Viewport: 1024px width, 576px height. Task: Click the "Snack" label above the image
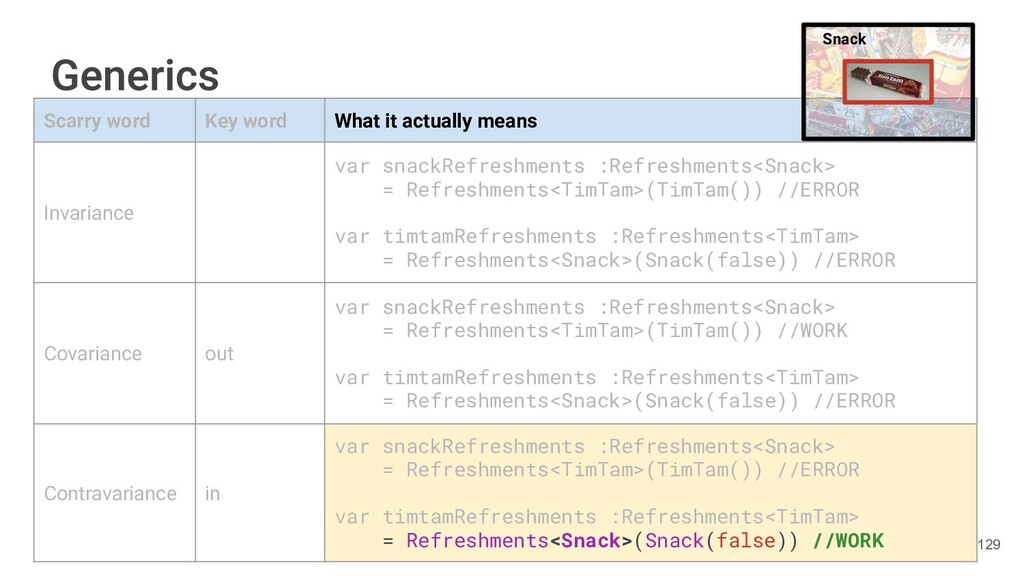coord(844,39)
